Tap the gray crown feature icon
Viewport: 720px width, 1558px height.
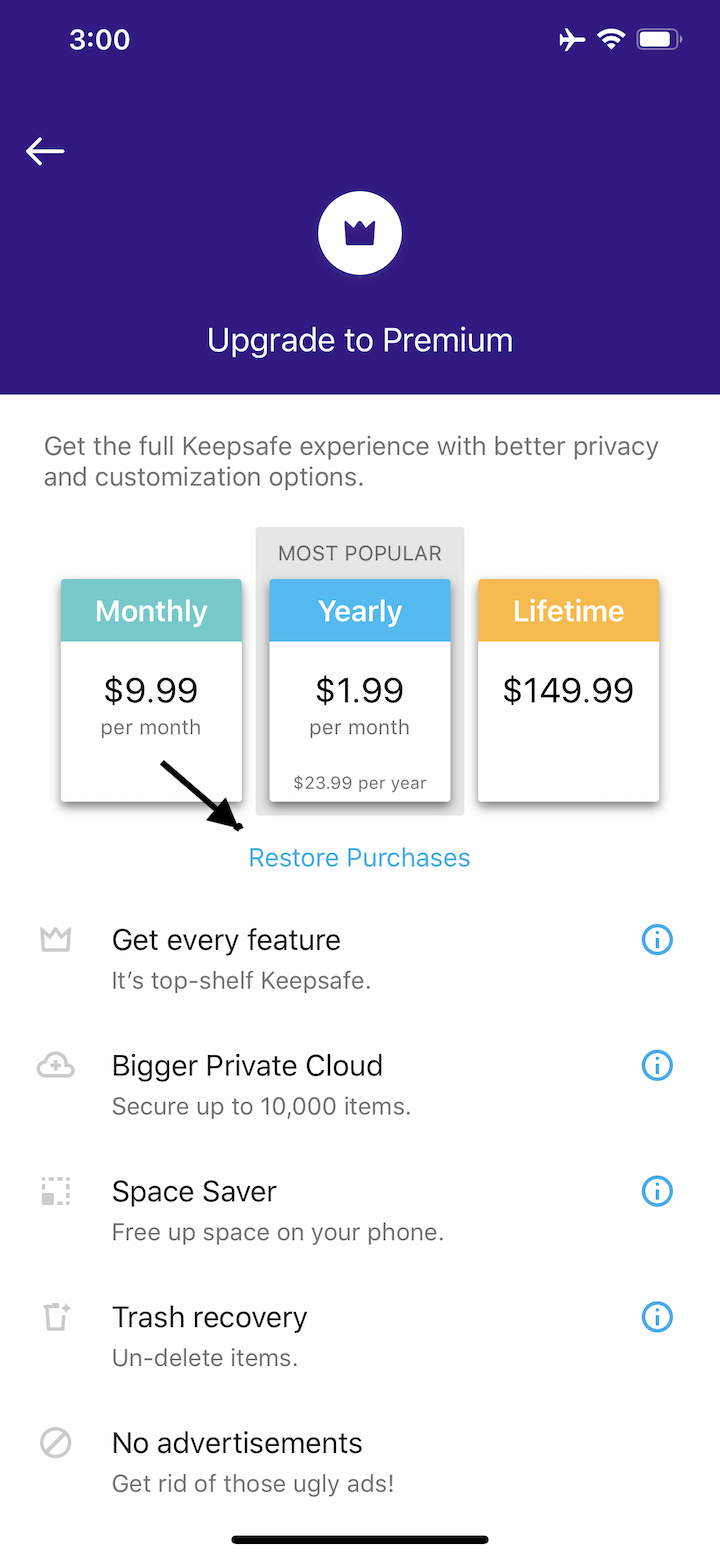coord(56,940)
